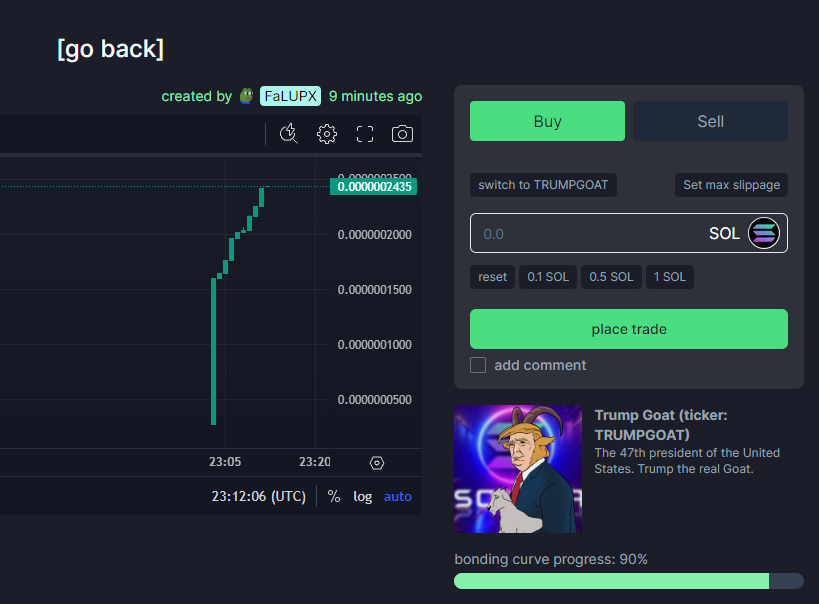Choose the 1 SOL preset
819x604 pixels.
pos(670,277)
